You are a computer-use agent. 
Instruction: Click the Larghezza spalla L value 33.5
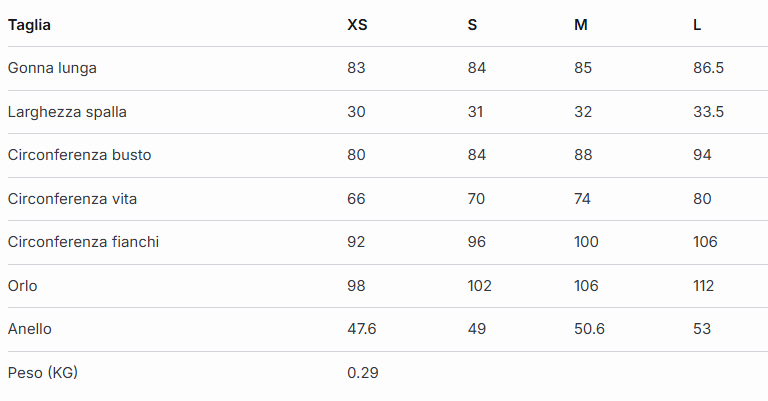coord(708,112)
